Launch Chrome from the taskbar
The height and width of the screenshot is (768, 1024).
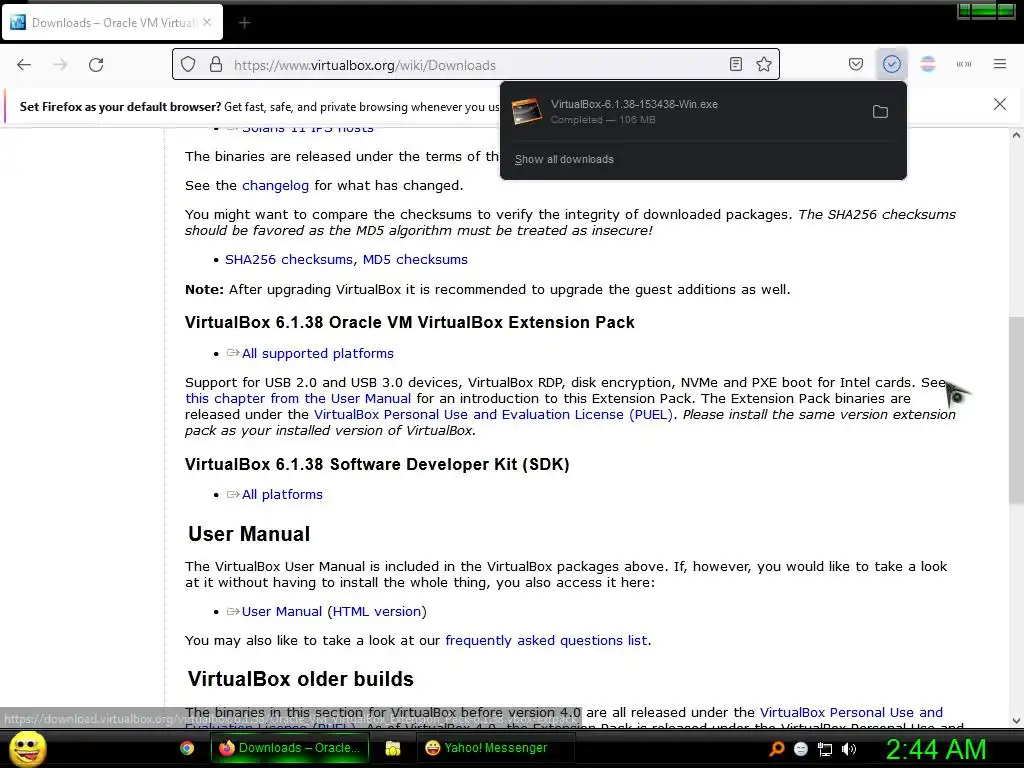pyautogui.click(x=187, y=748)
